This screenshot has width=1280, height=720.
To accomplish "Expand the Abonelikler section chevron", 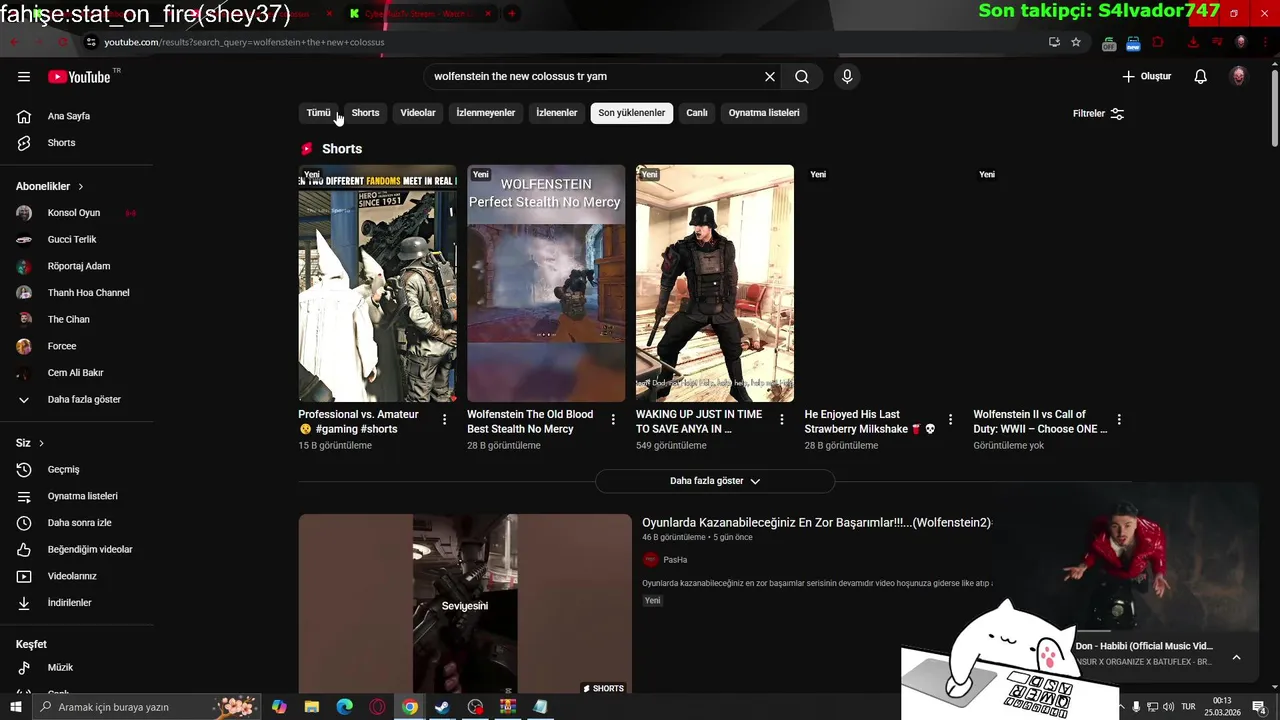I will [x=81, y=187].
